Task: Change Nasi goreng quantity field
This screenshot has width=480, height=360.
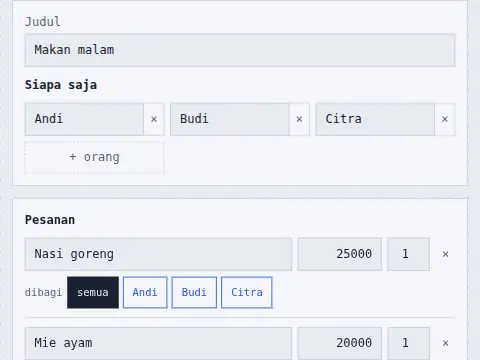Action: point(409,254)
